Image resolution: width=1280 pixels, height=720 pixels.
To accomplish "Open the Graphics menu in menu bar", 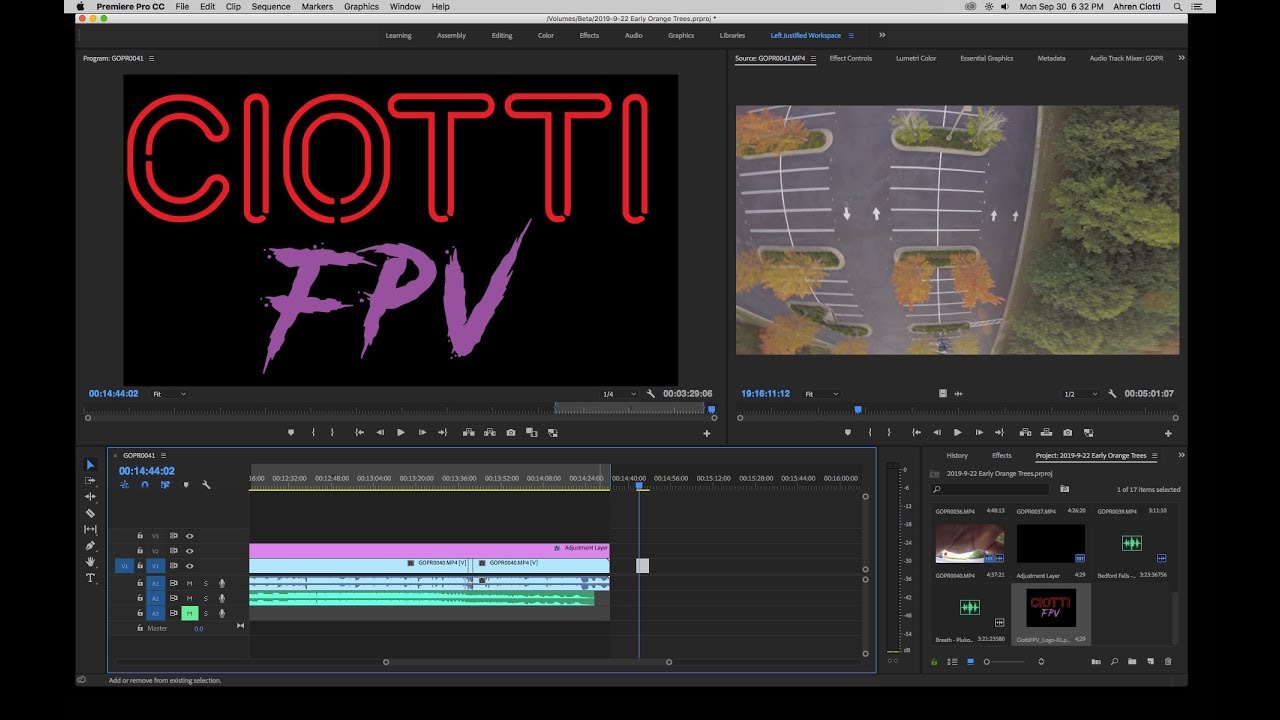I will [361, 7].
